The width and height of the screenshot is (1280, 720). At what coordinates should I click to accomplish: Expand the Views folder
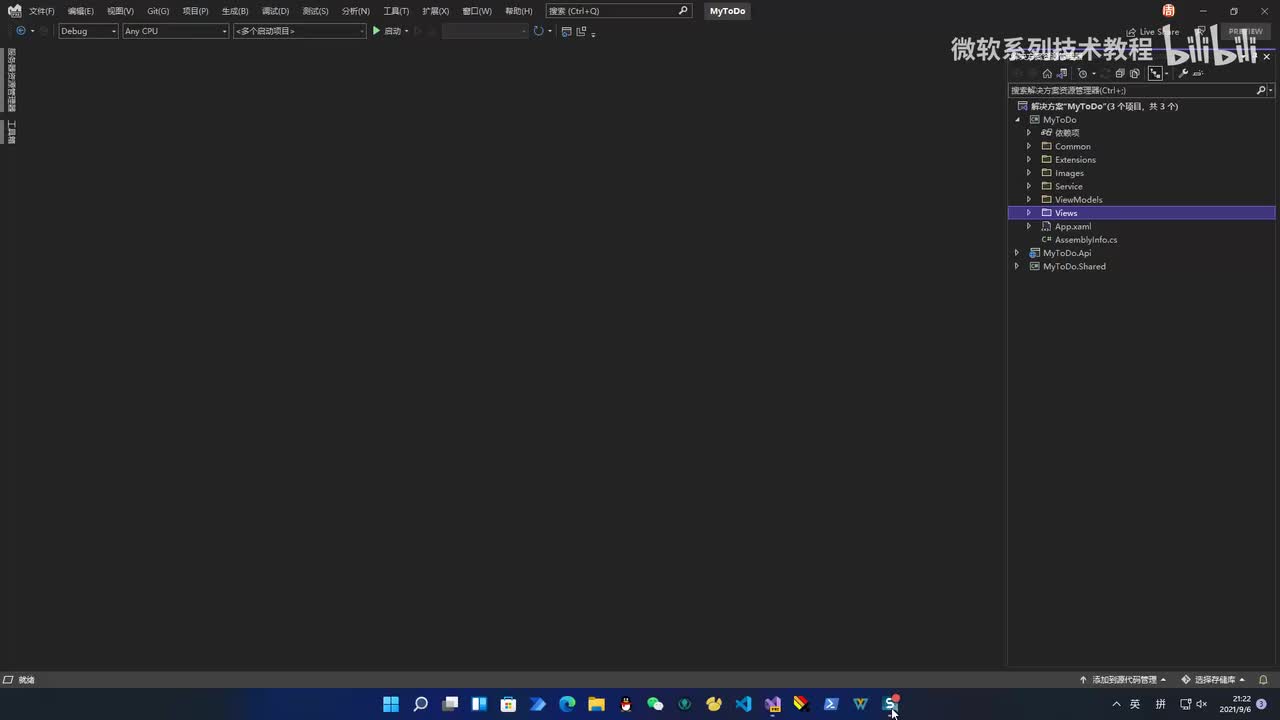tap(1029, 213)
